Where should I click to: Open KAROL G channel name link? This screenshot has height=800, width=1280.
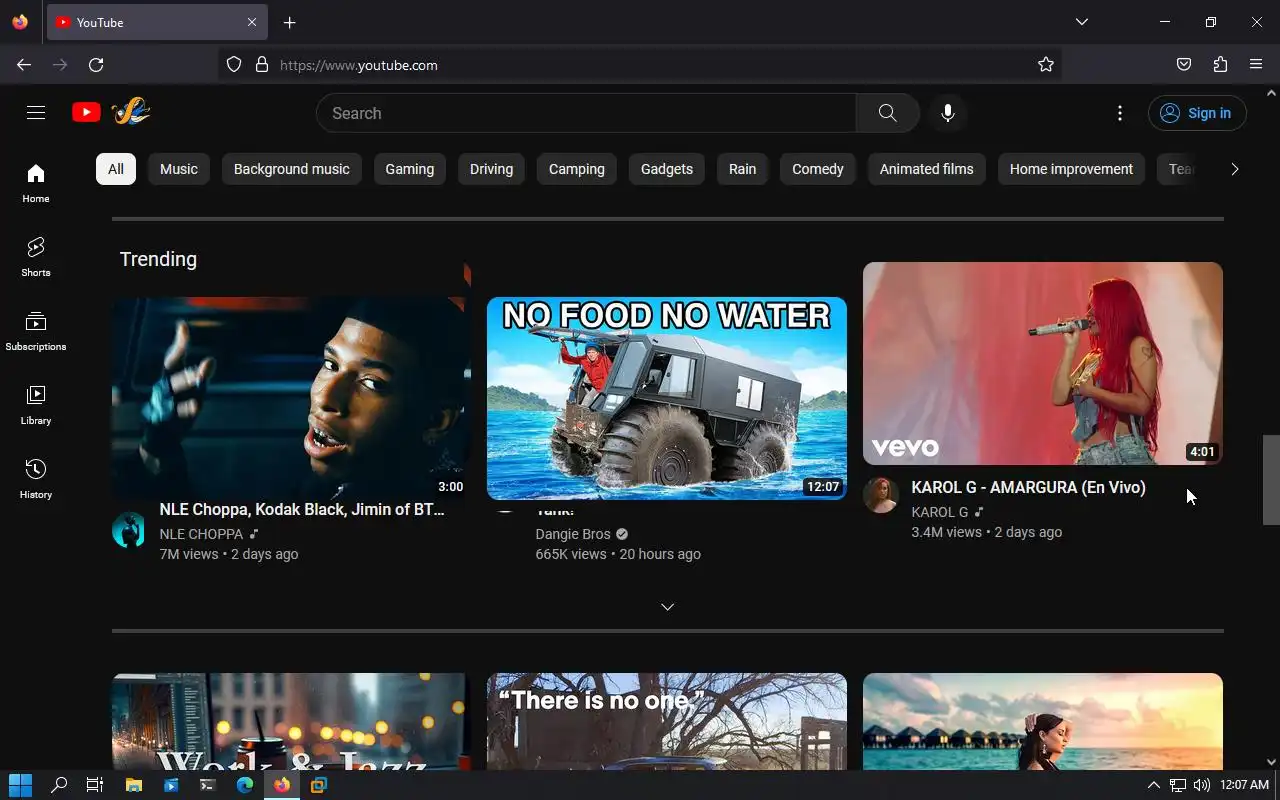point(940,512)
